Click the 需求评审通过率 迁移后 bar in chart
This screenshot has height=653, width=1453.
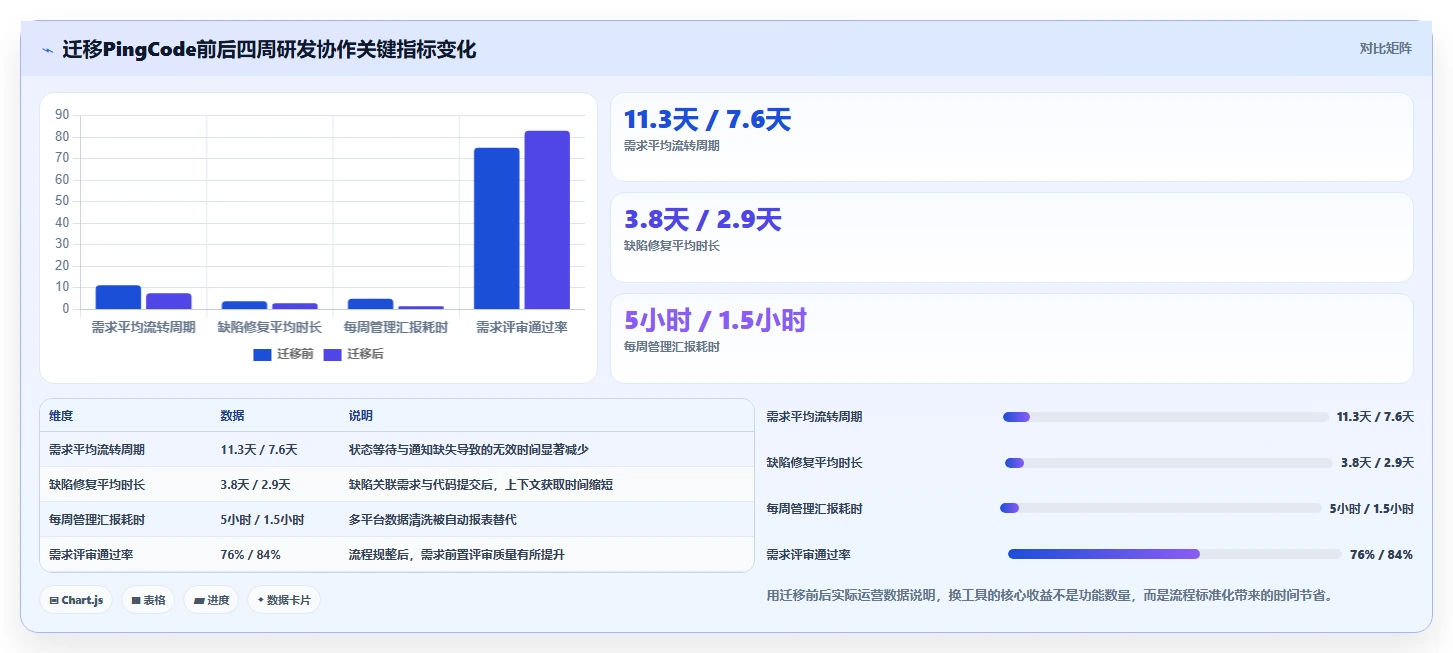547,220
